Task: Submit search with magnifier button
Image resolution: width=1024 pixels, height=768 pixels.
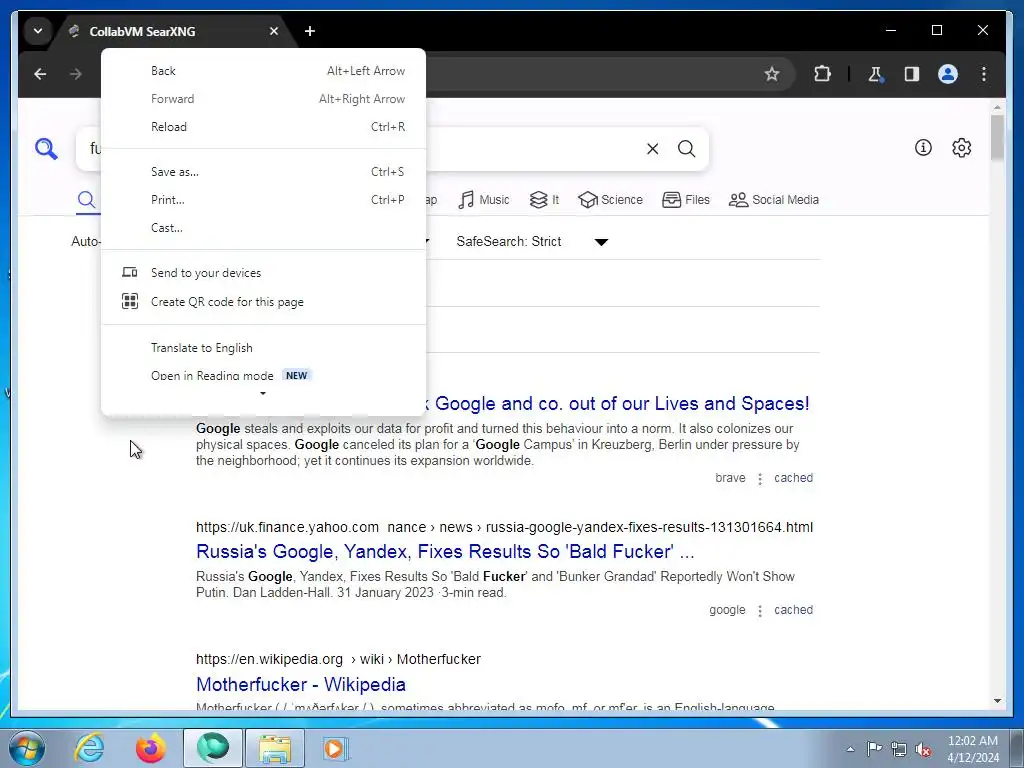Action: pos(686,149)
